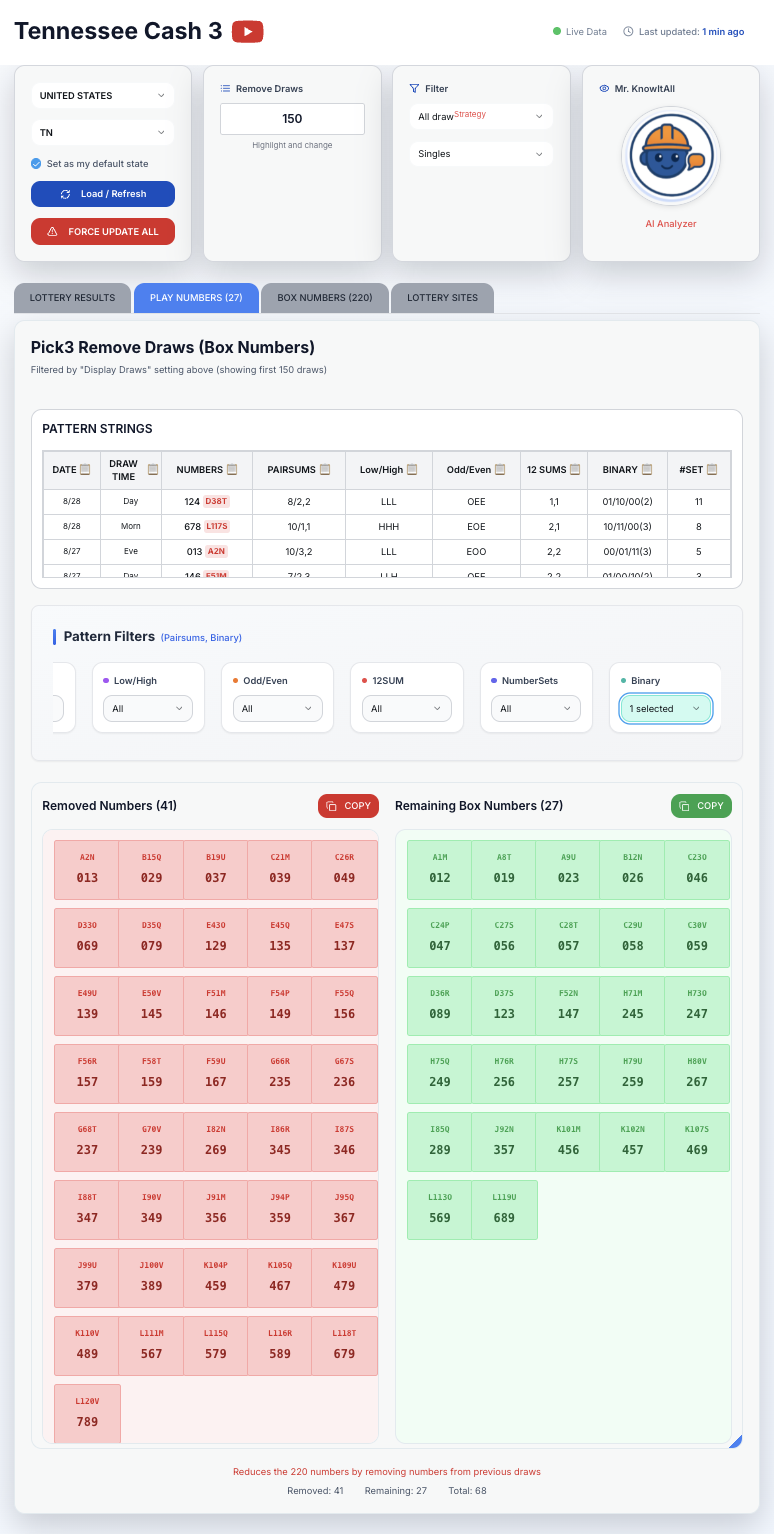
Task: Switch to the PLAY NUMBERS (27) tab
Action: tap(196, 298)
